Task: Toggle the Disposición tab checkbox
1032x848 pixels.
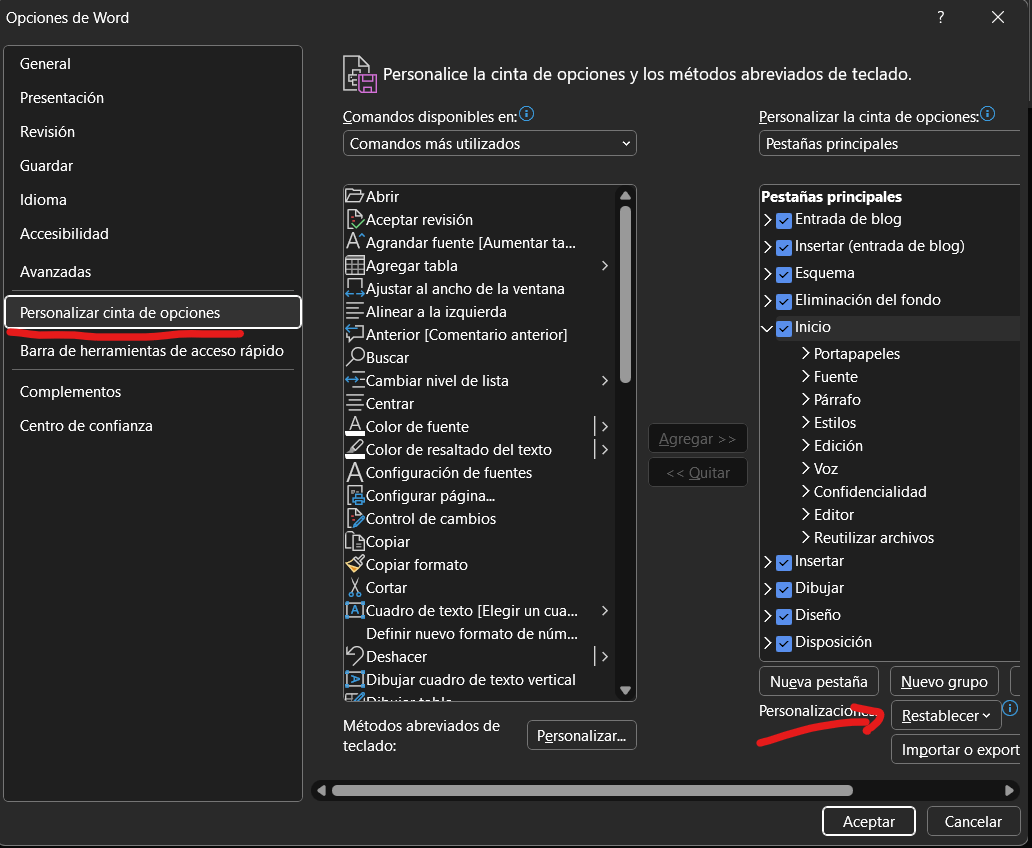Action: coord(783,643)
